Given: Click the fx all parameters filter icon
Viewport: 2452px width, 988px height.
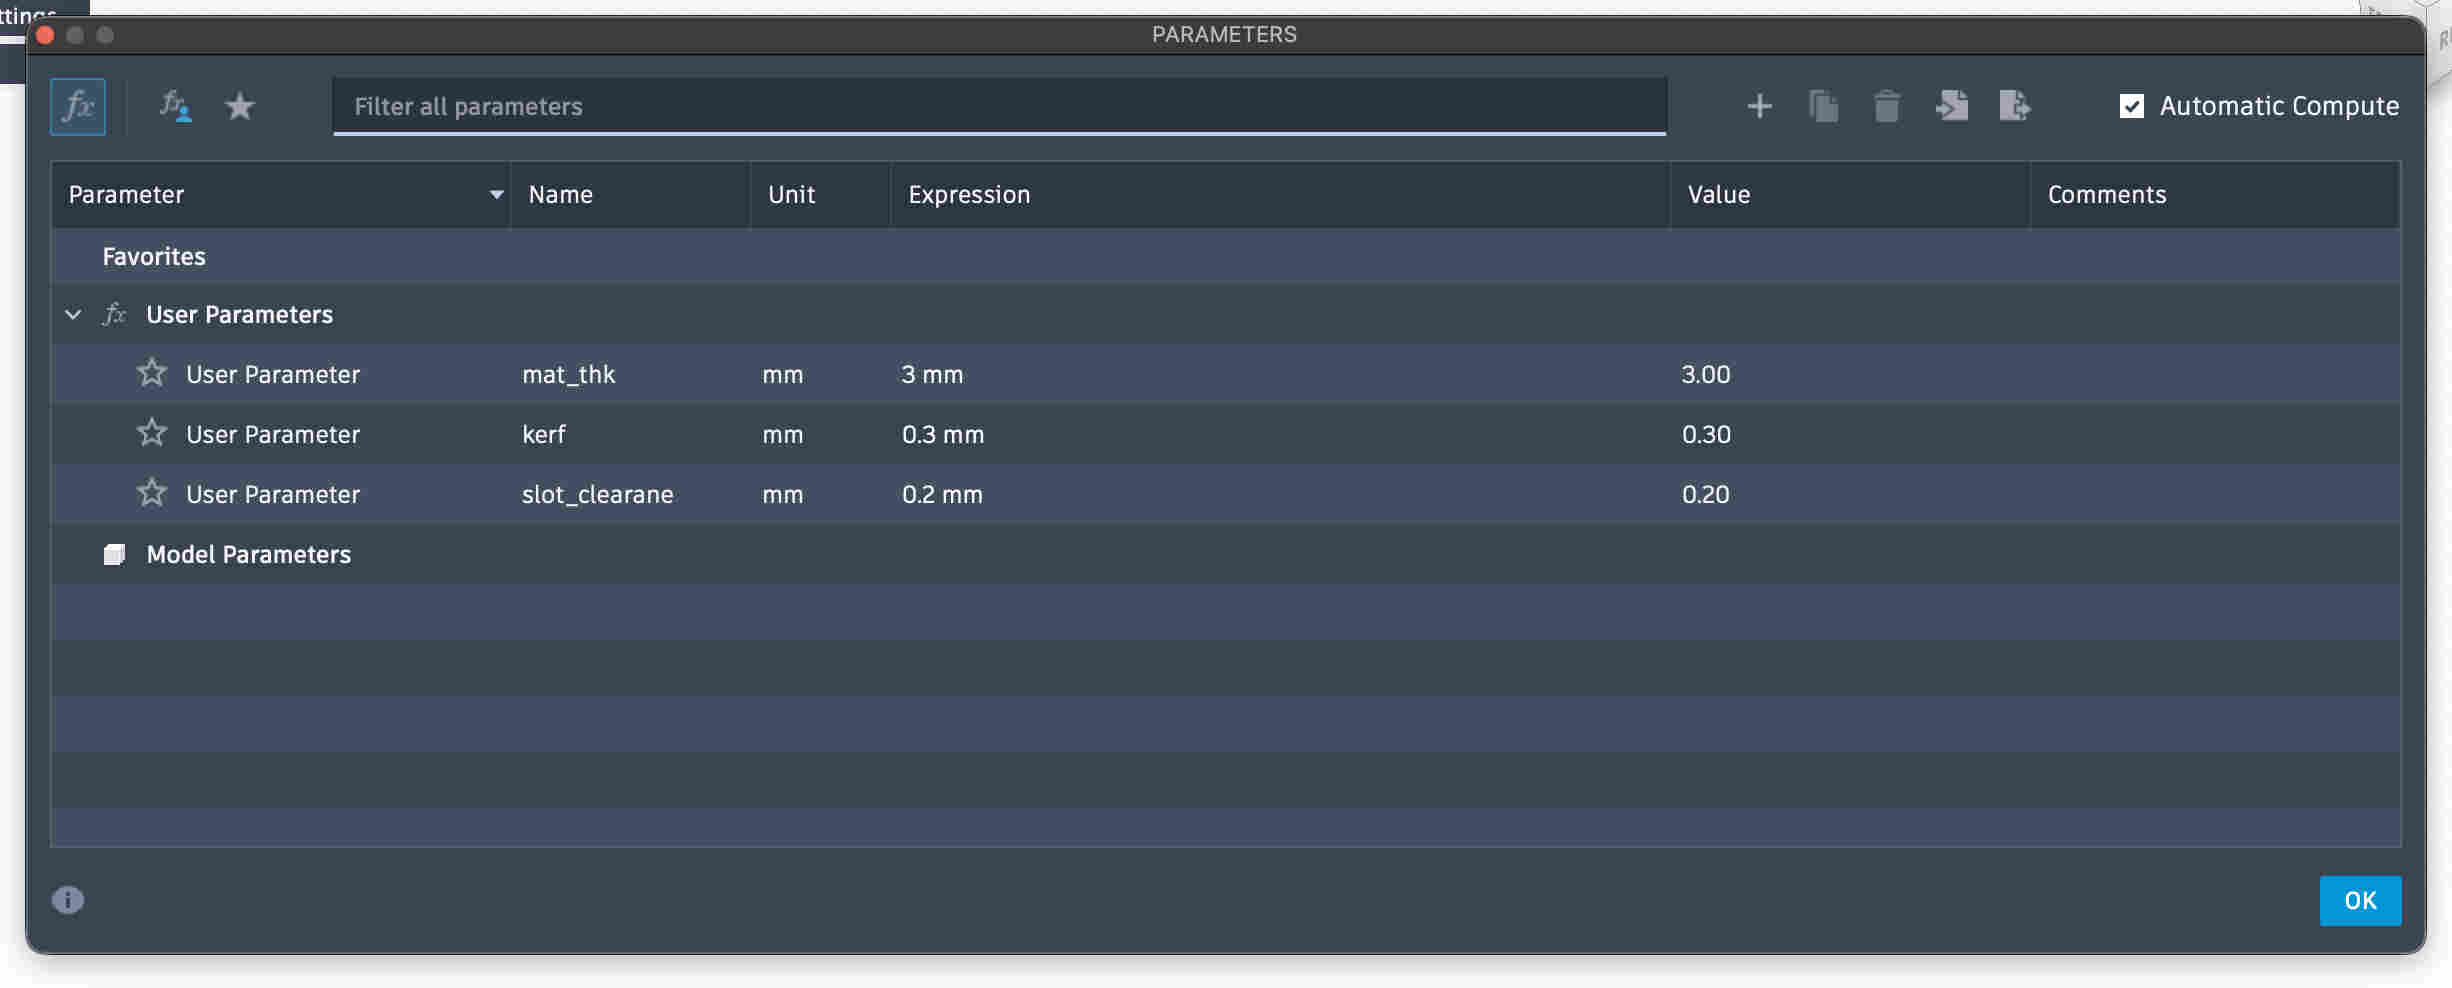Looking at the screenshot, I should pyautogui.click(x=78, y=106).
